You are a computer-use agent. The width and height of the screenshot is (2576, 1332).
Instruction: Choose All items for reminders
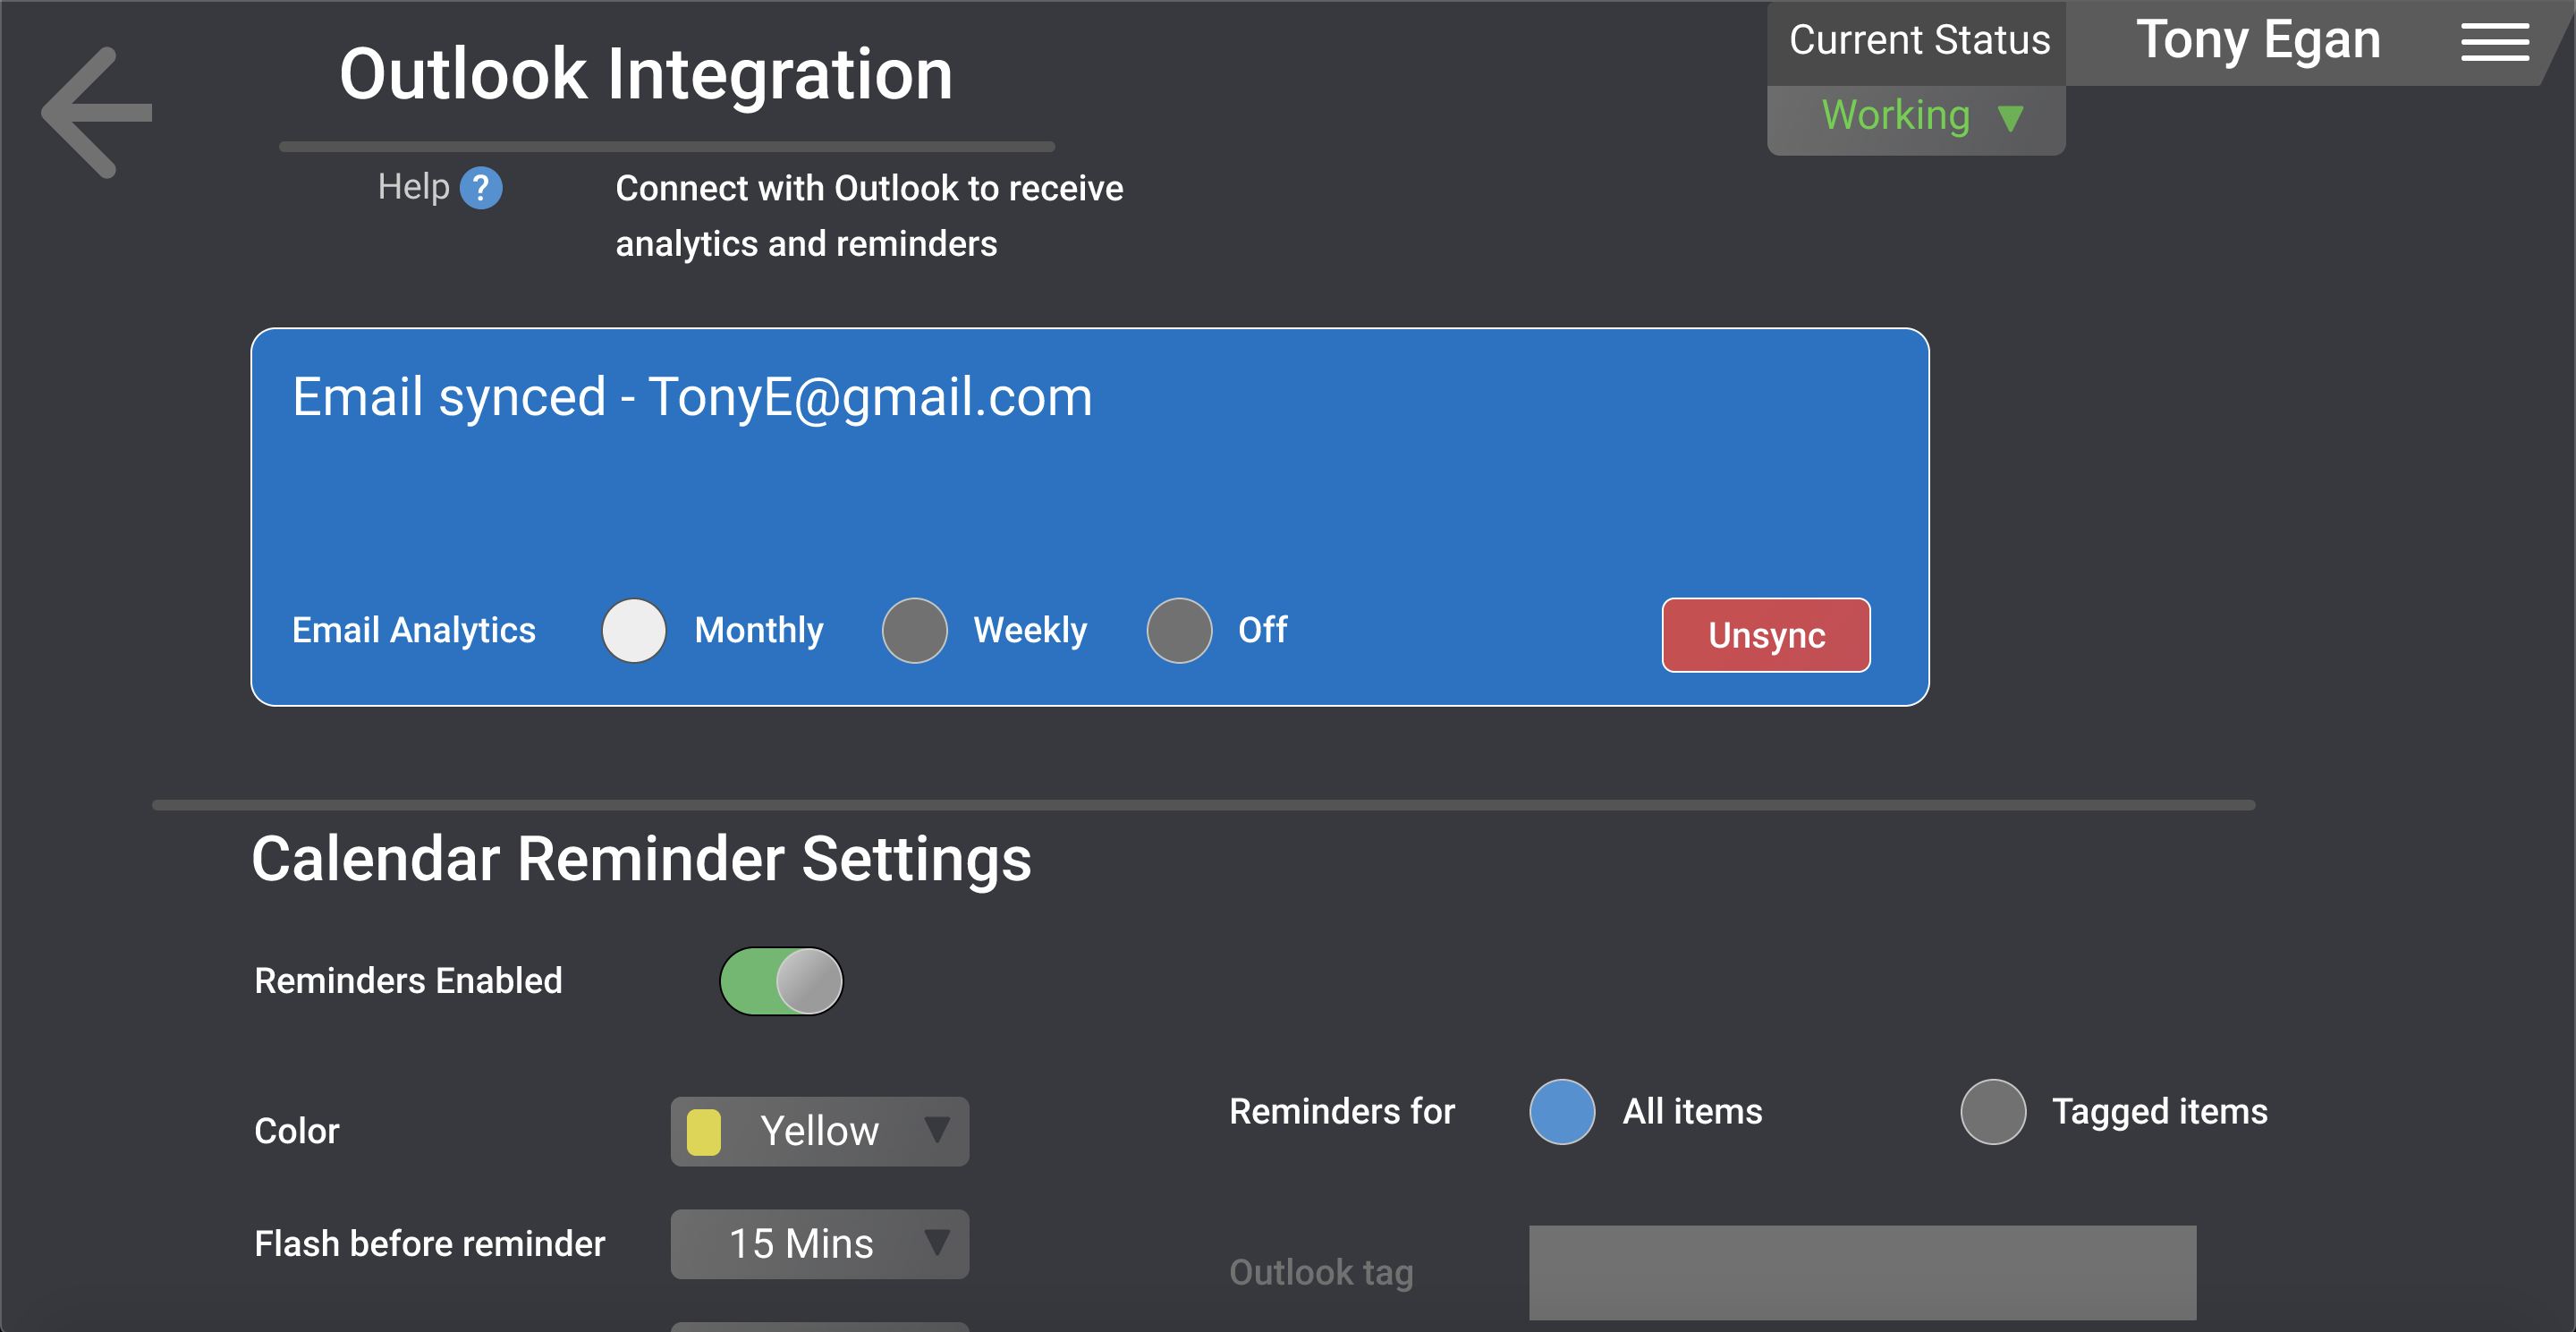1562,1112
